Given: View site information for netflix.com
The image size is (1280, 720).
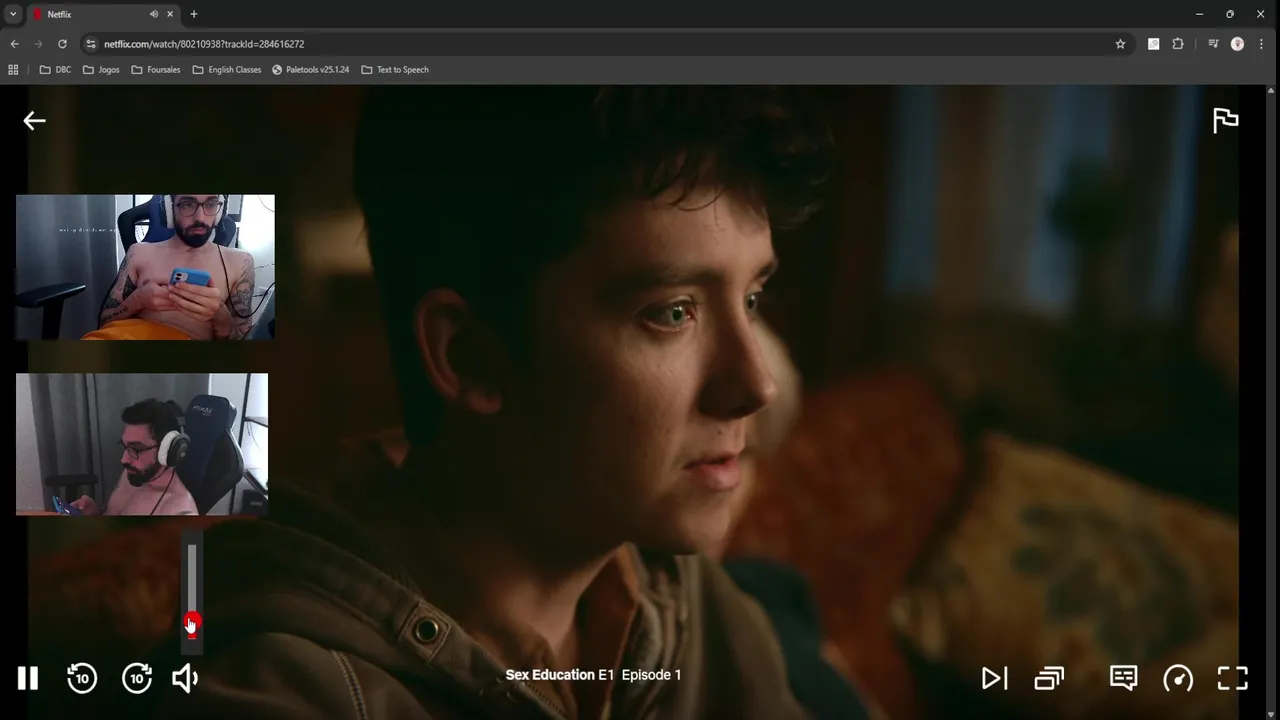Looking at the screenshot, I should pyautogui.click(x=91, y=44).
